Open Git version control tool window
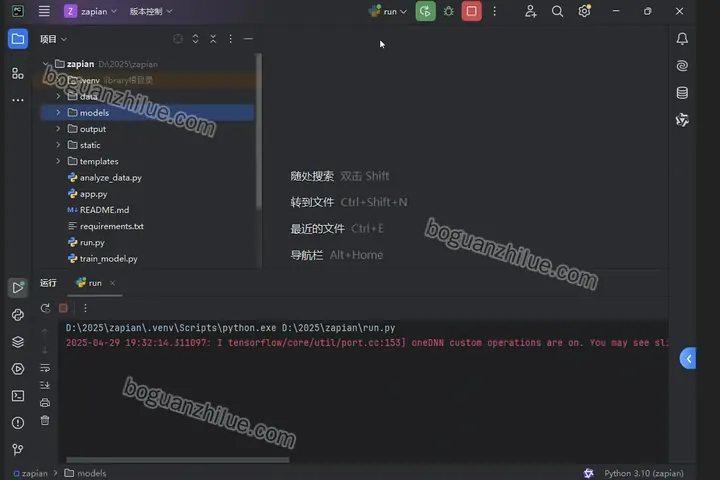This screenshot has height=480, width=720. pyautogui.click(x=18, y=449)
